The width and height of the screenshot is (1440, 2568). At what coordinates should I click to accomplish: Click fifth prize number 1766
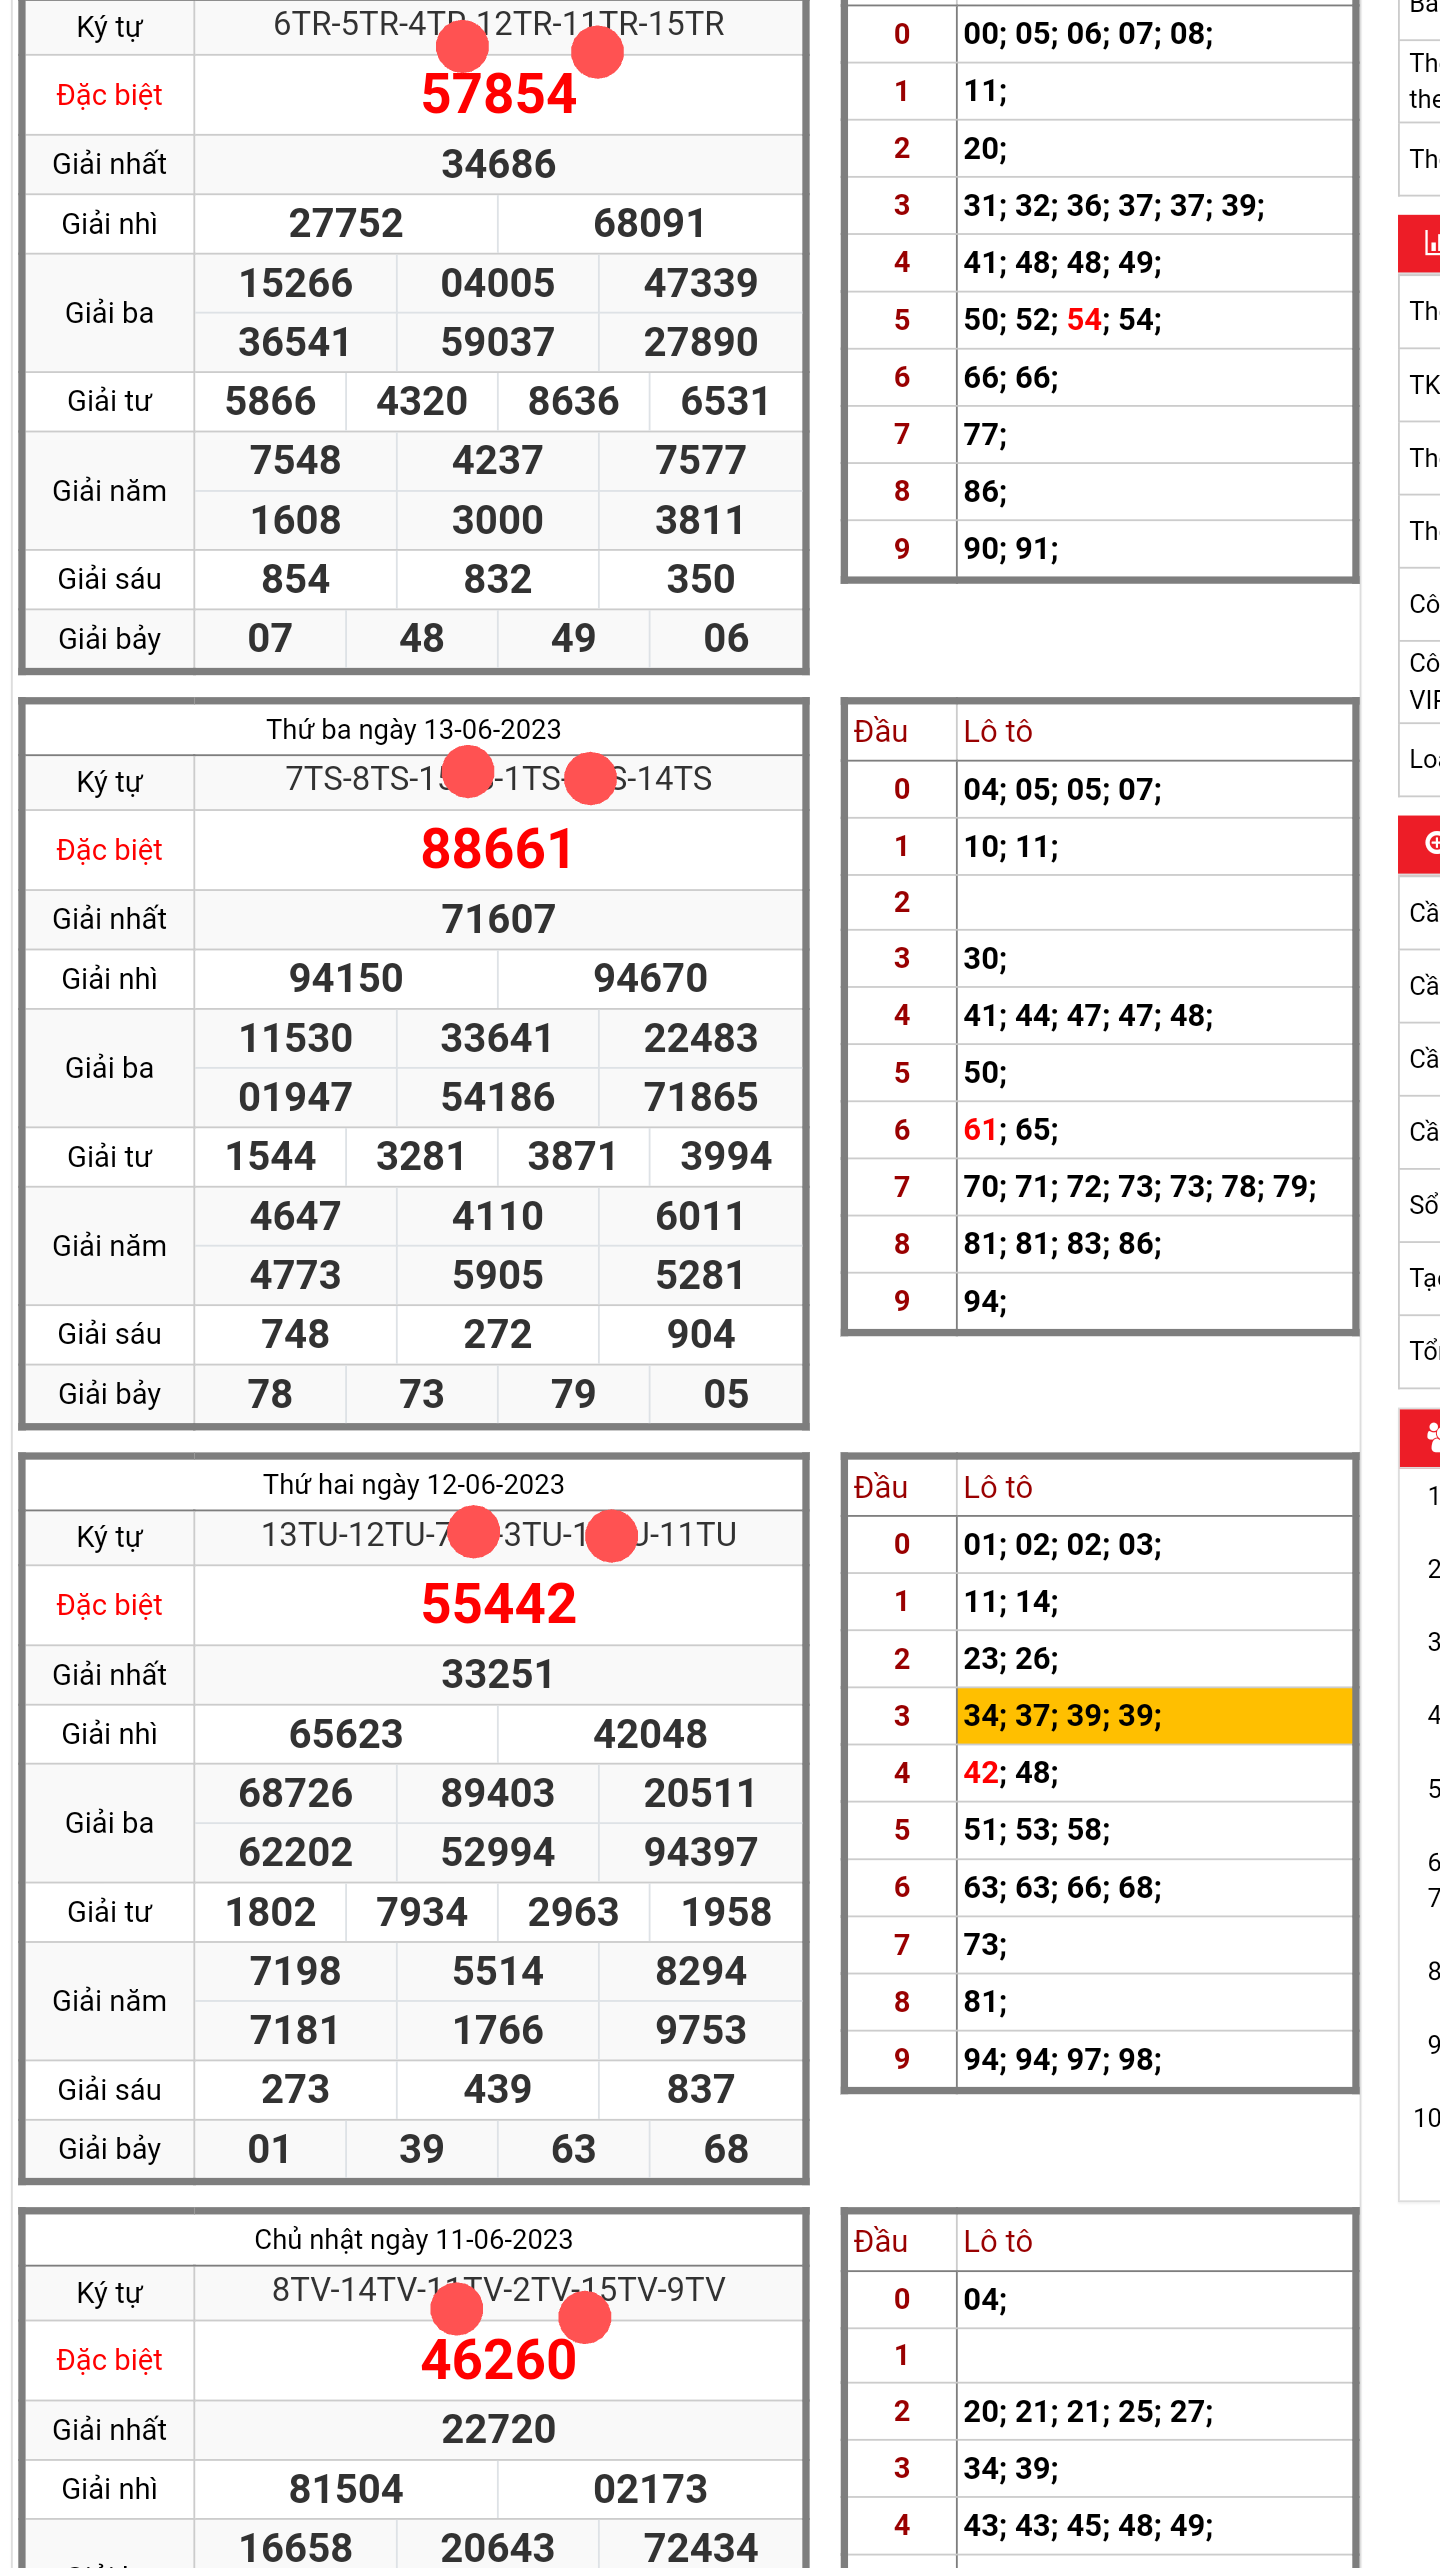point(498,2030)
